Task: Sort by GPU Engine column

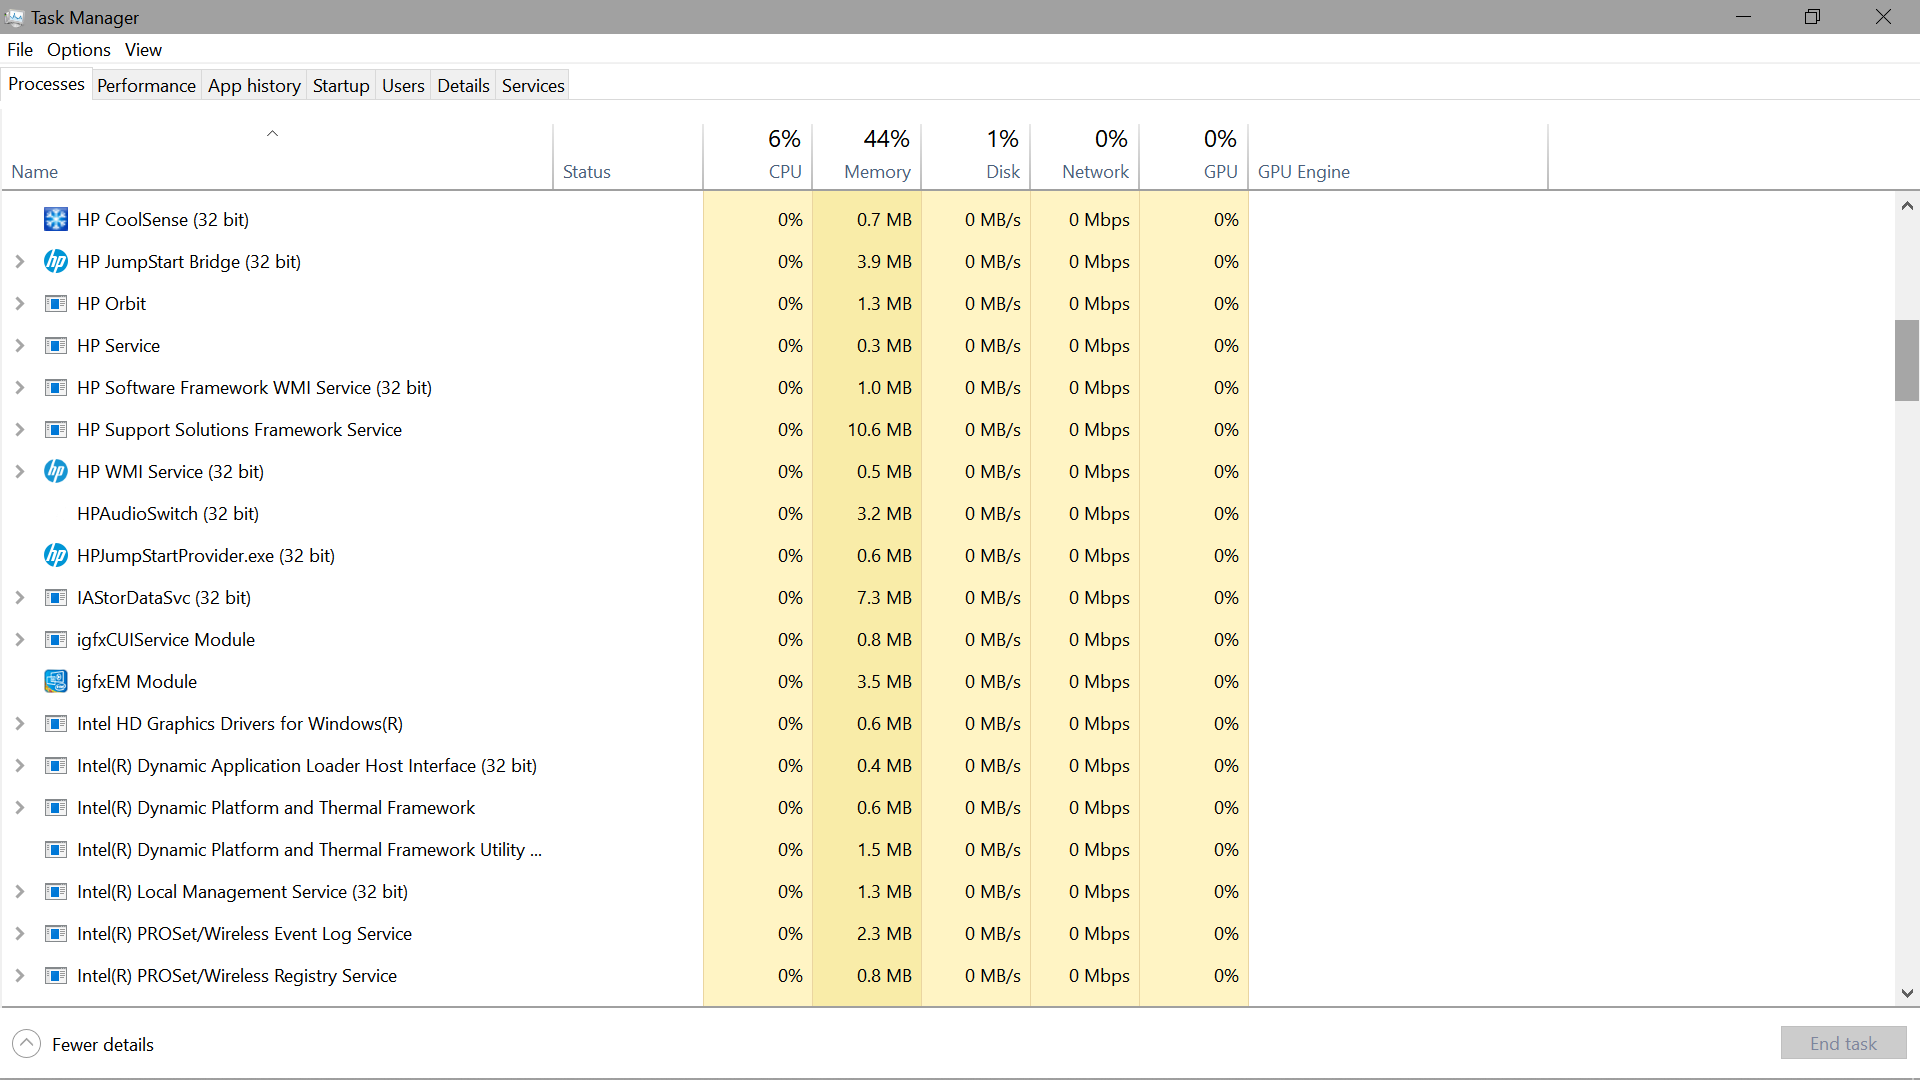Action: 1398,156
